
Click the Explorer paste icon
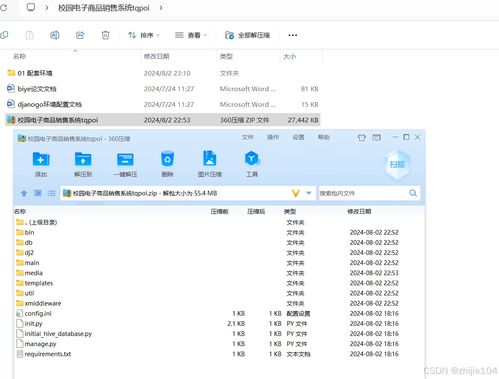tap(29, 35)
